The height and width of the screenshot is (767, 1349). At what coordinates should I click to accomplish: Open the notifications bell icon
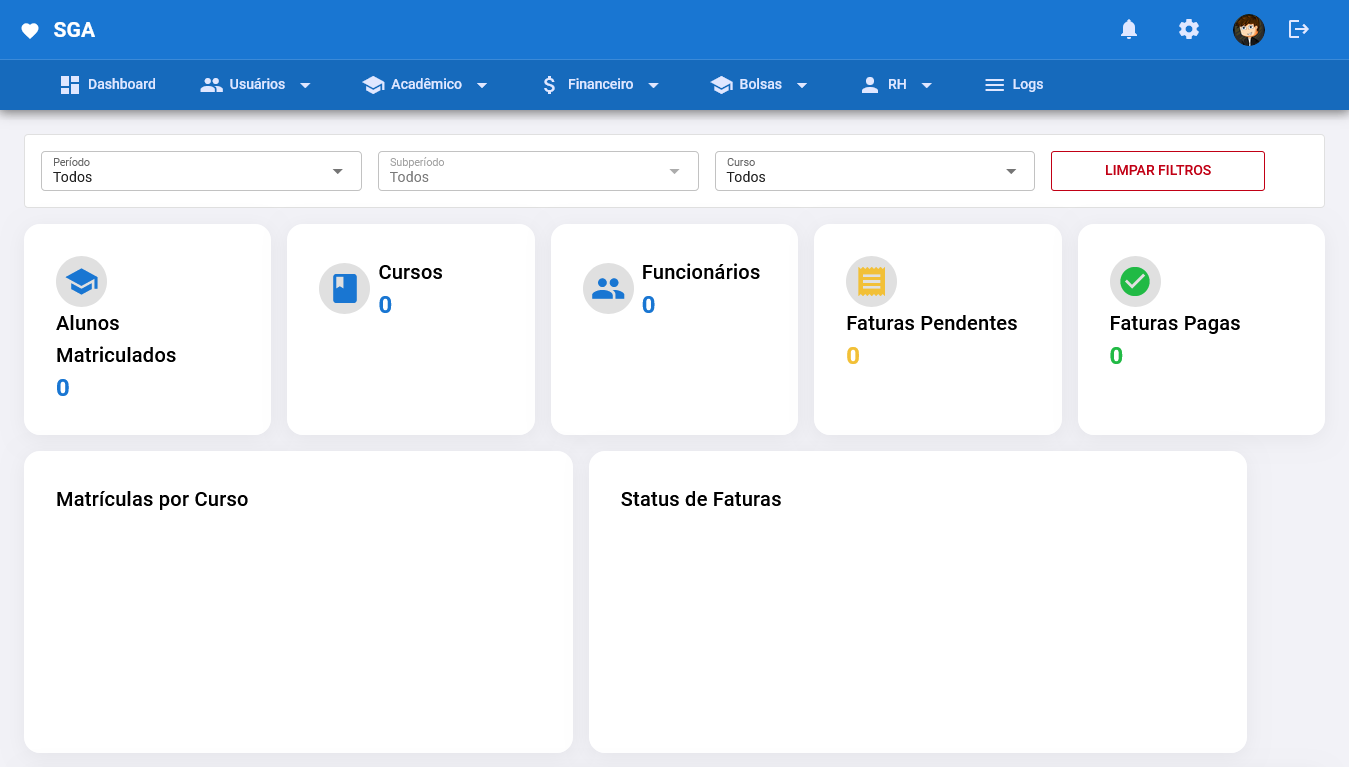point(1129,29)
